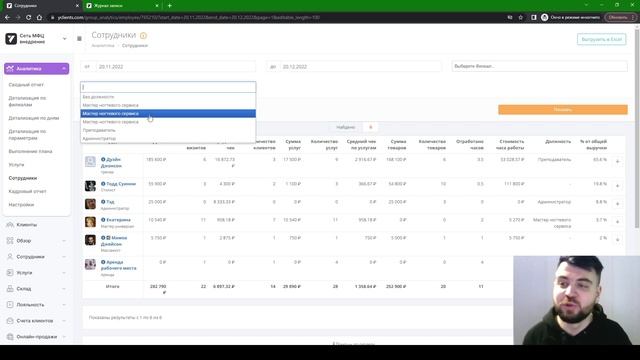640x360 pixels.
Task: Click the plus icon in Мамоа Джейсон row
Action: (x=618, y=240)
